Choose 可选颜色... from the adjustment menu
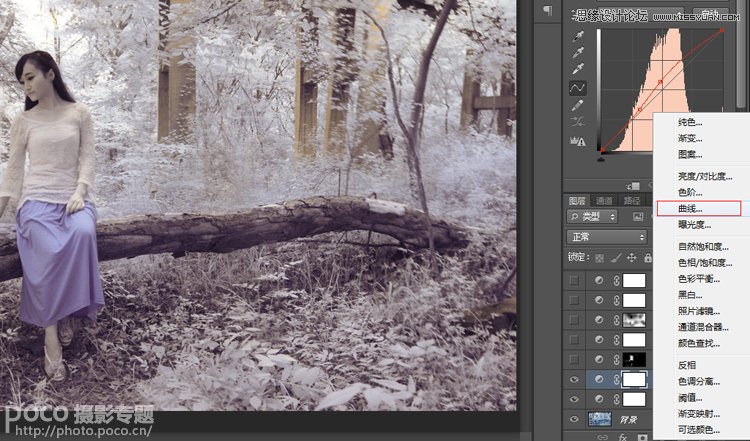This screenshot has width=750, height=441. pos(697,430)
